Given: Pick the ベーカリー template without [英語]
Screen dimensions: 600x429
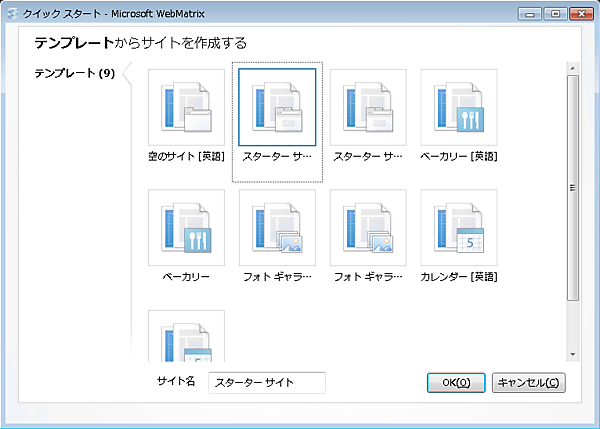Looking at the screenshot, I should (186, 228).
